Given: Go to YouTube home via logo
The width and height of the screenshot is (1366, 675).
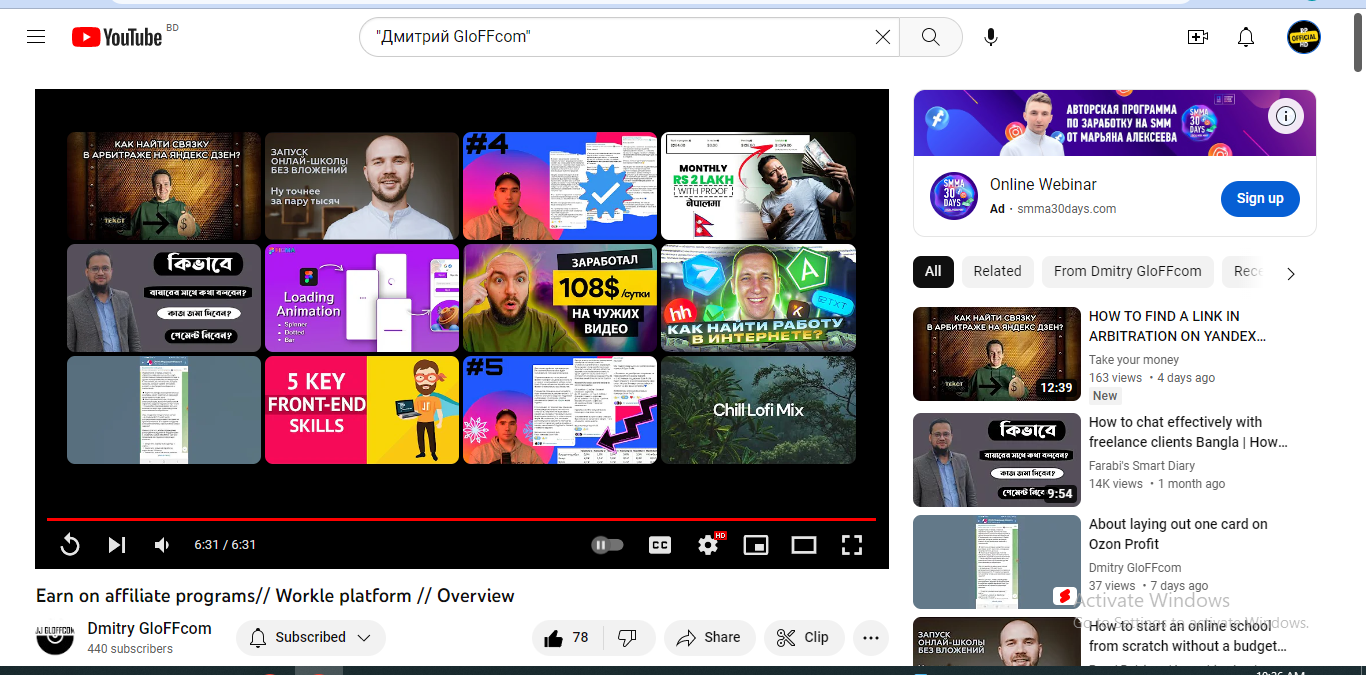Looking at the screenshot, I should pos(118,37).
